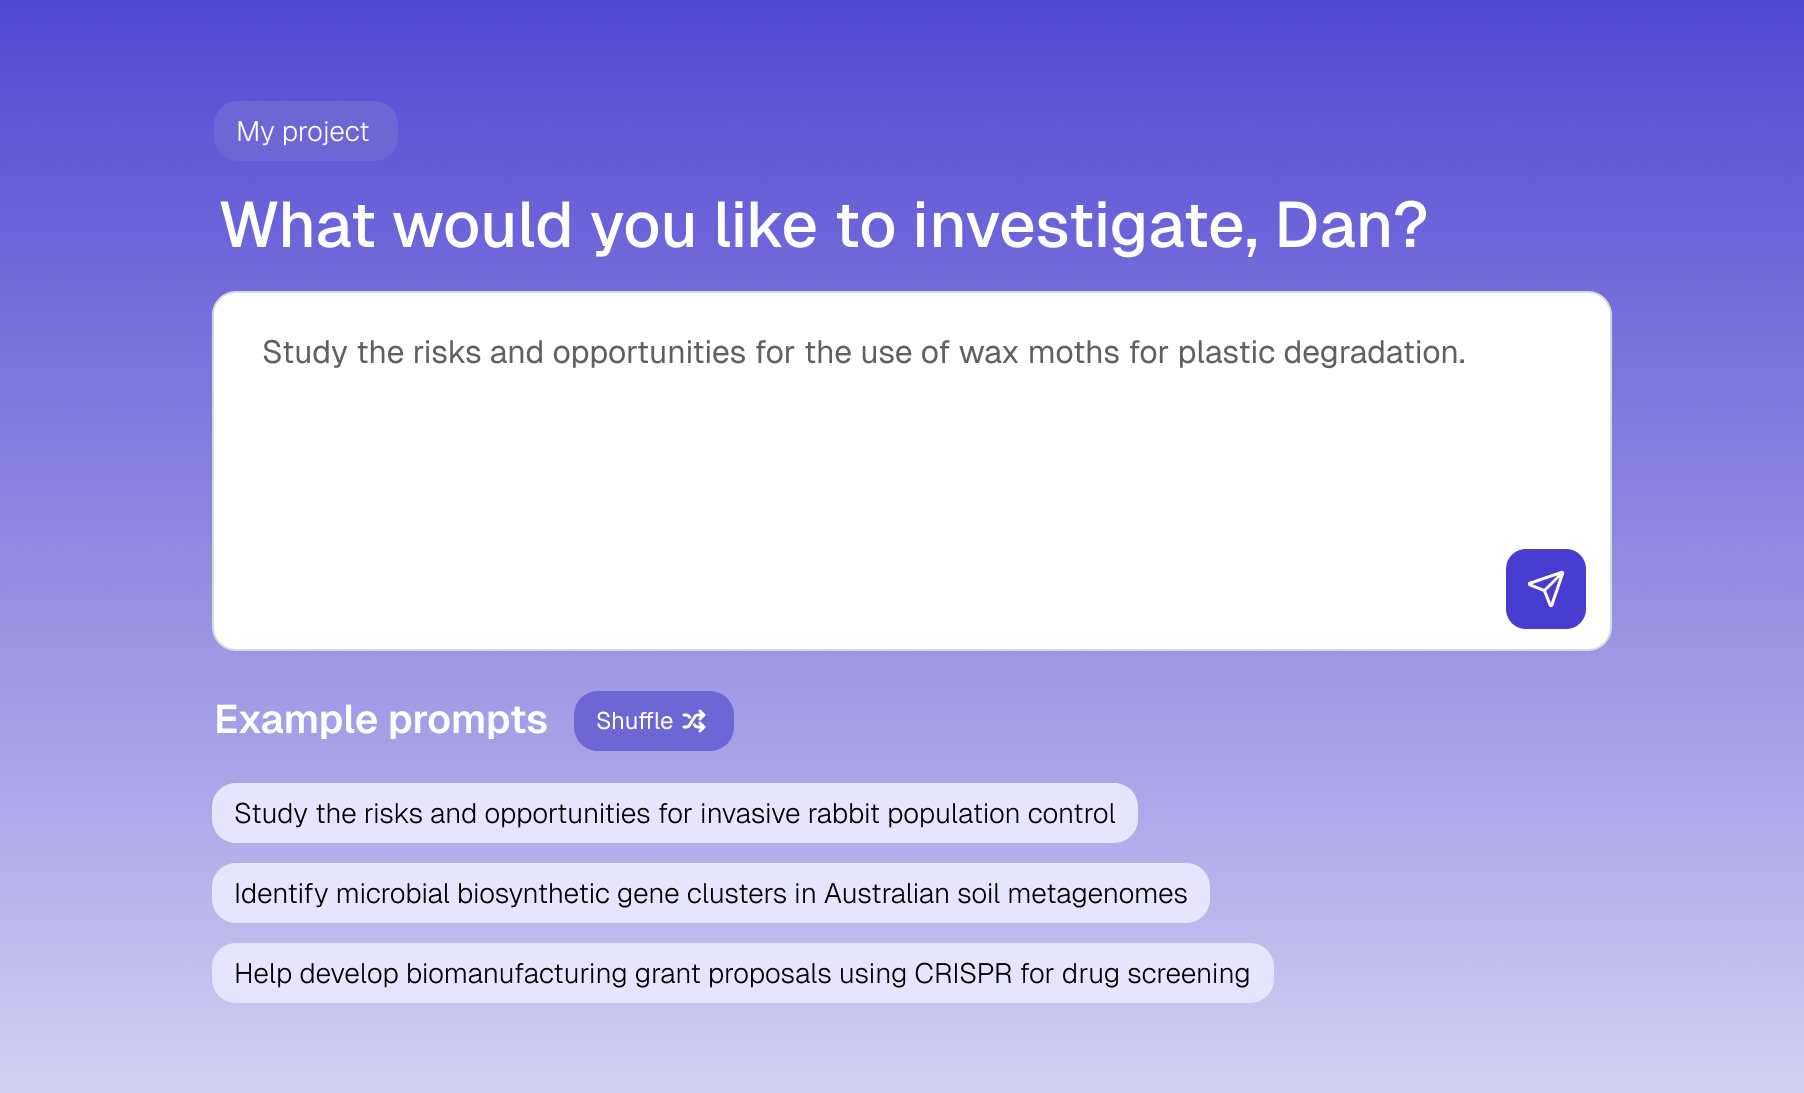Open the My project chip
The width and height of the screenshot is (1804, 1093).
(x=305, y=131)
